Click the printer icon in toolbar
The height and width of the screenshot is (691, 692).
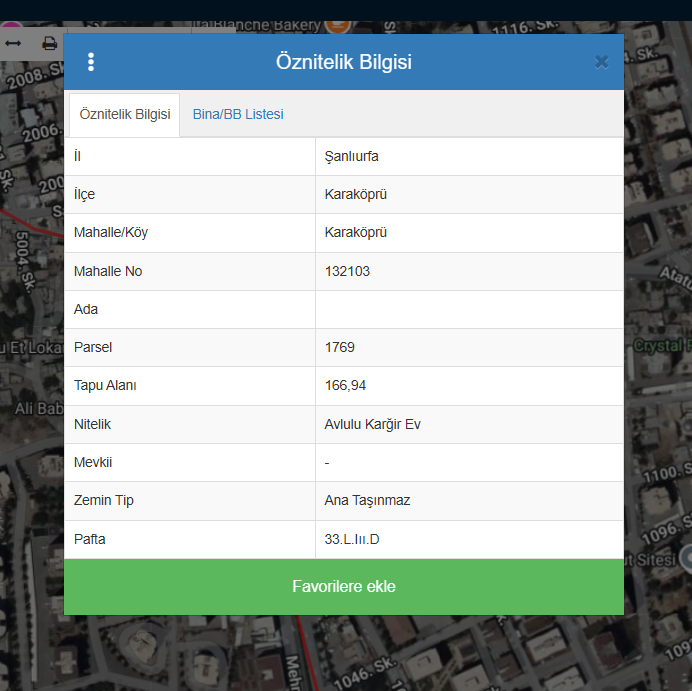click(49, 44)
